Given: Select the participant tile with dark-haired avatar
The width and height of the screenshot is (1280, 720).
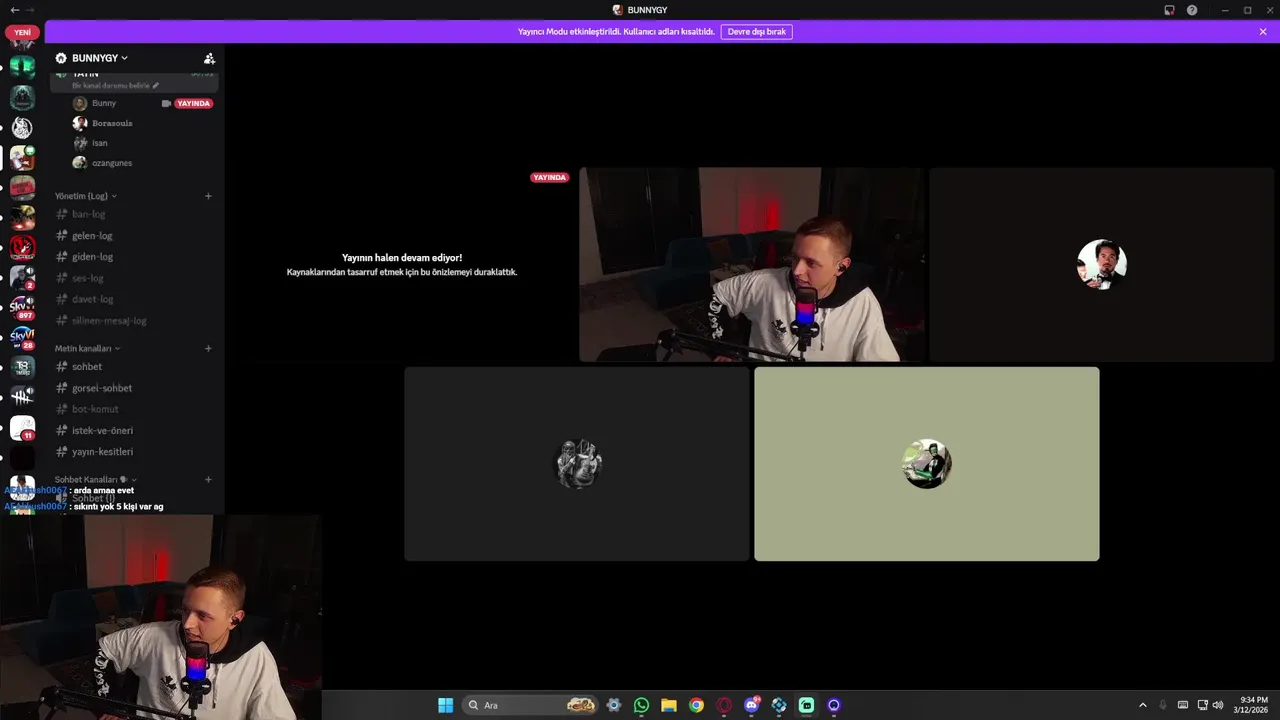Looking at the screenshot, I should (x=1101, y=264).
